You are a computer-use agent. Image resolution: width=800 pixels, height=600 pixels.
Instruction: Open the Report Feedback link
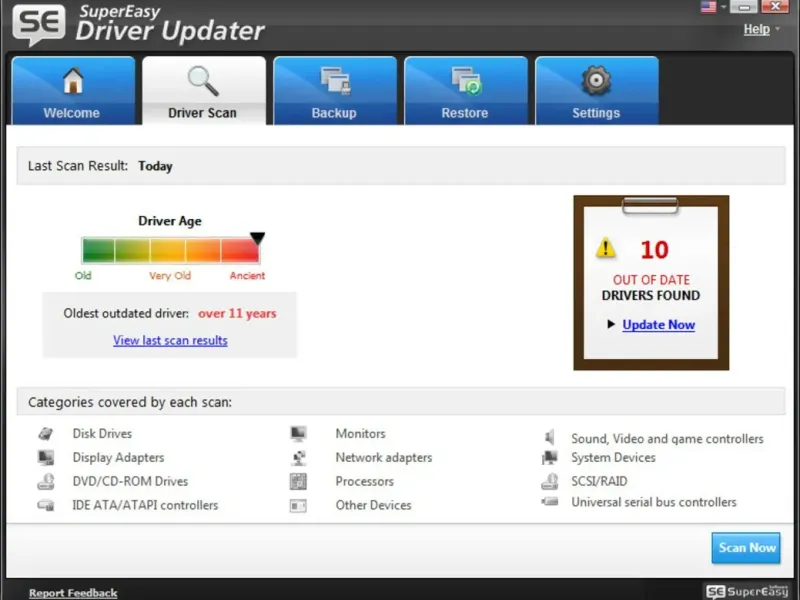point(73,593)
